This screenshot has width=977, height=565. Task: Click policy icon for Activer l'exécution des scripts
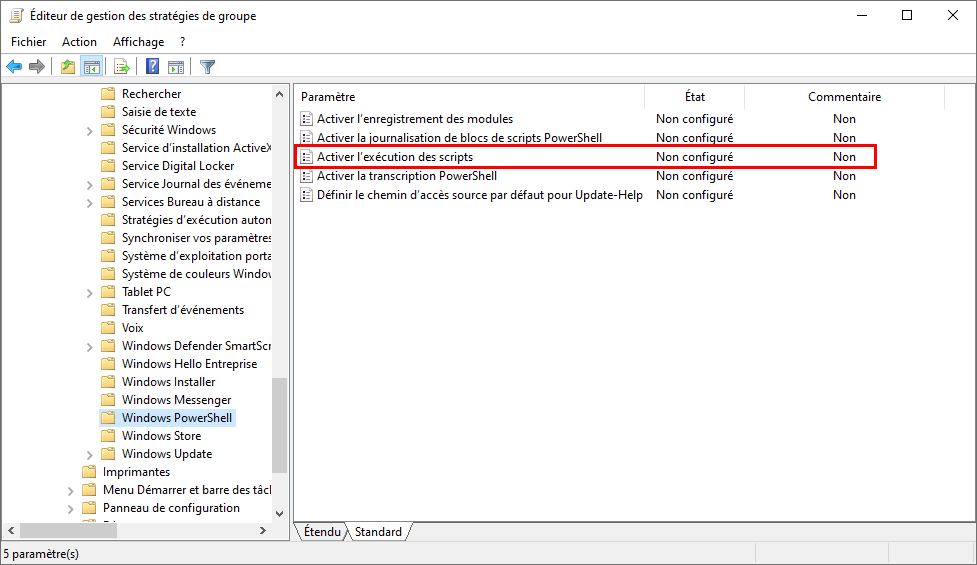pos(307,157)
